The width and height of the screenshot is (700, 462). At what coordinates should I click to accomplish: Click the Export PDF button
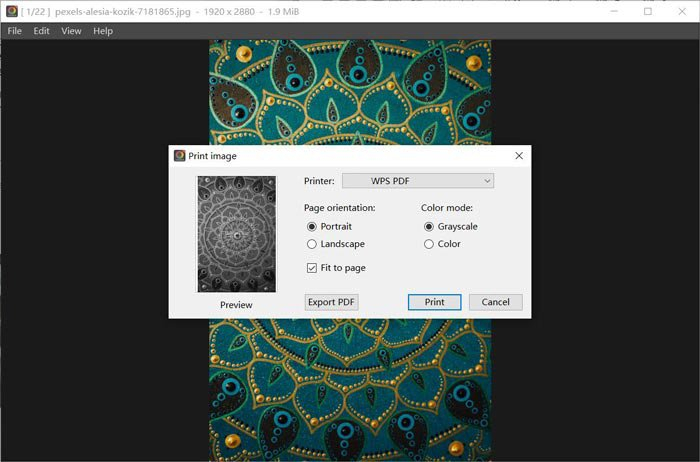[x=331, y=302]
